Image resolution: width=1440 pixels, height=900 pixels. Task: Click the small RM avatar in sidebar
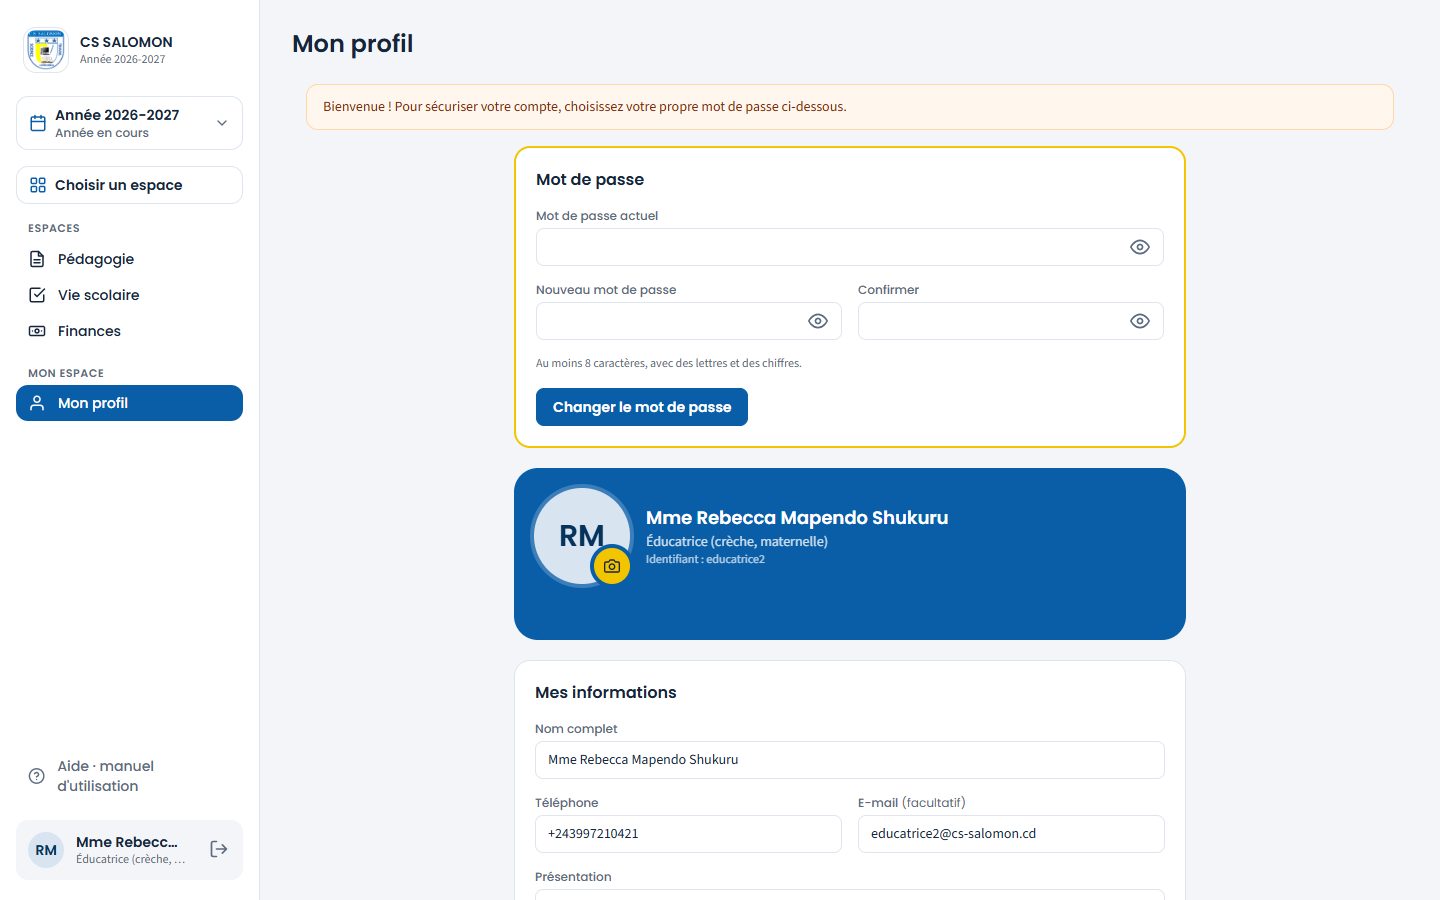tap(46, 850)
